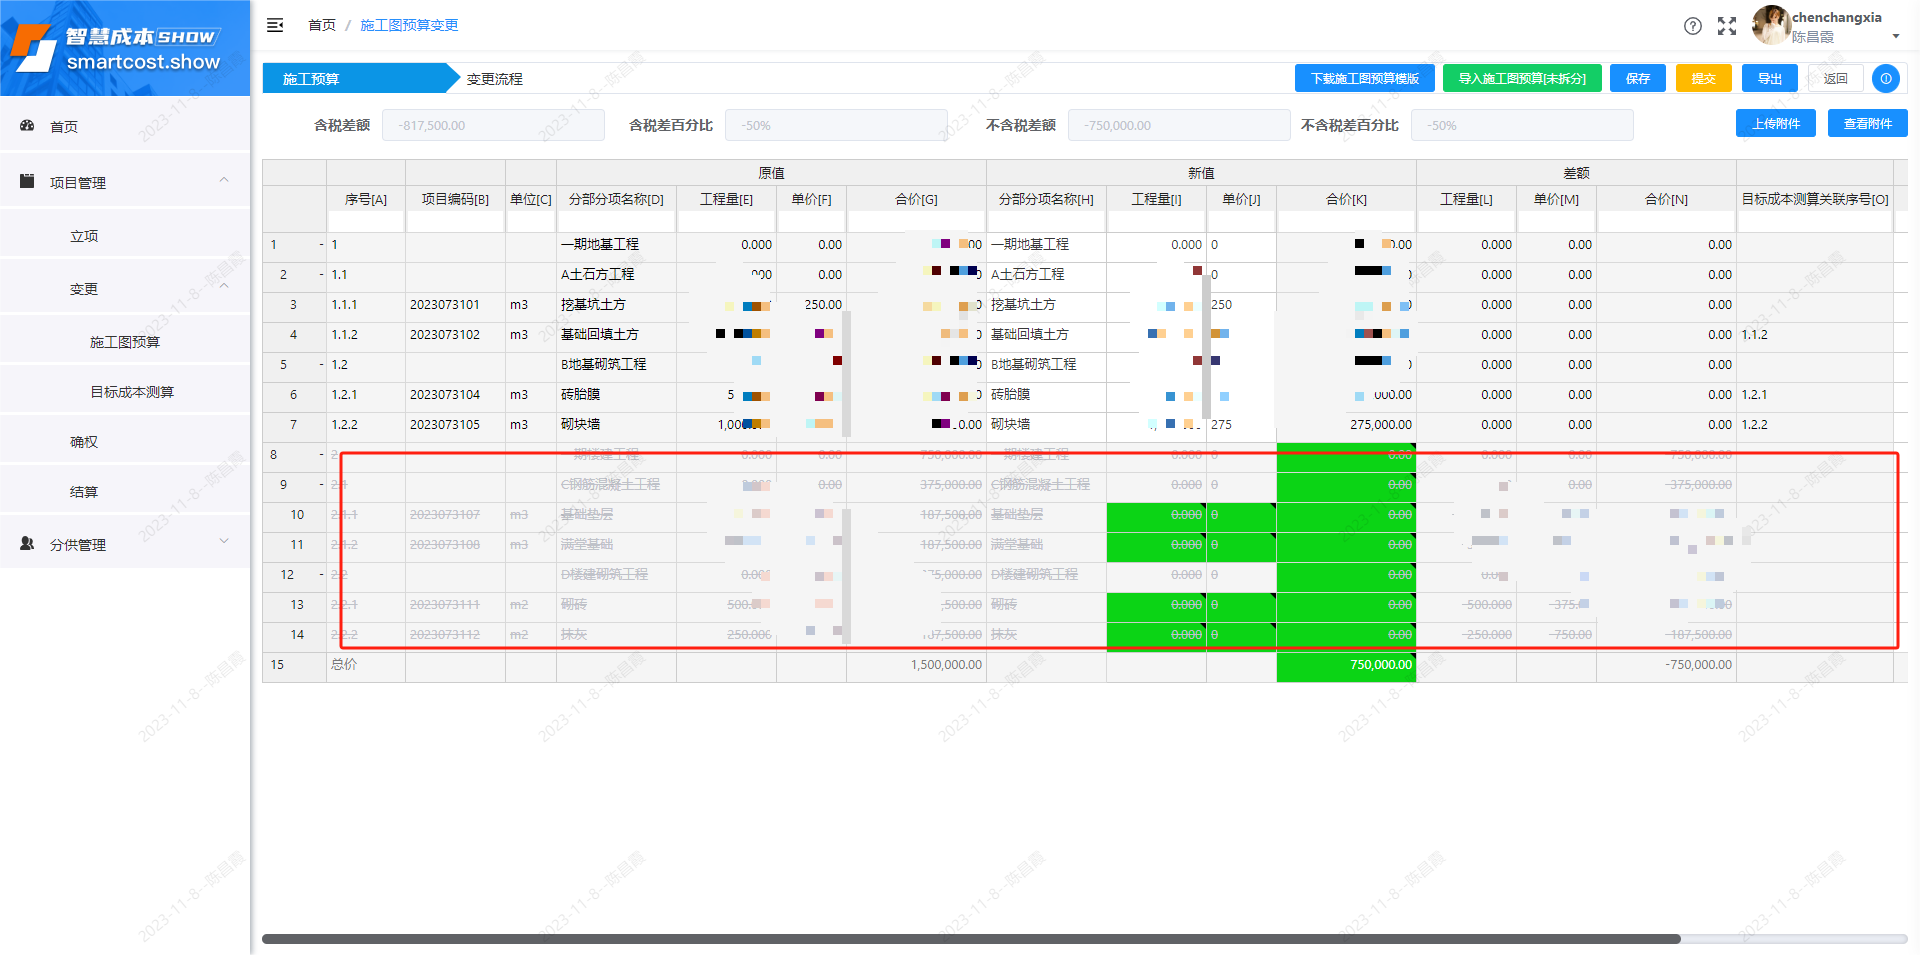Collapse the 变更 submenu chevron

click(224, 286)
